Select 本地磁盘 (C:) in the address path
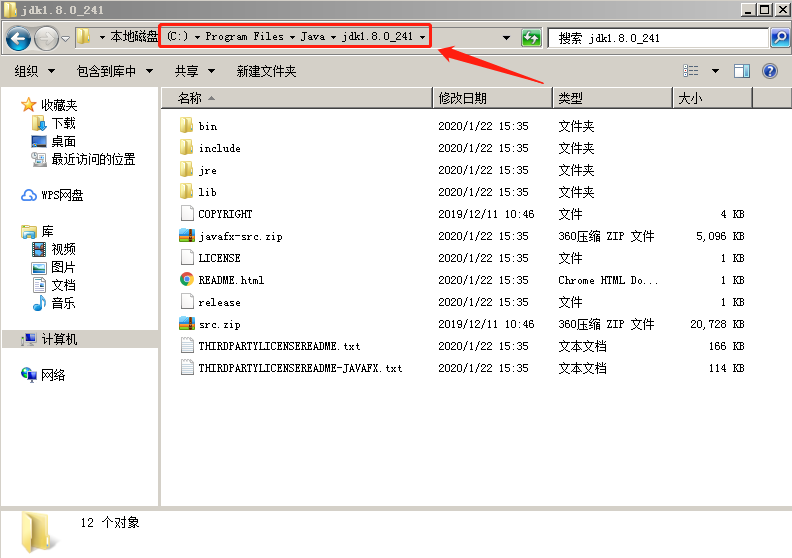Image resolution: width=792 pixels, height=558 pixels. coord(149,36)
